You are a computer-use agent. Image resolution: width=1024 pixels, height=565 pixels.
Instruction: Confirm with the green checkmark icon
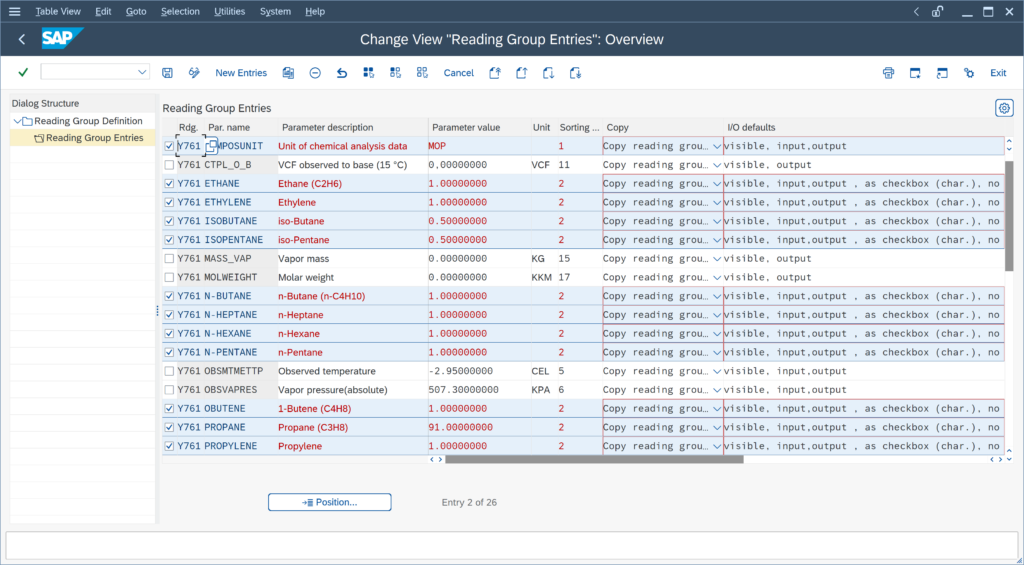[x=23, y=73]
